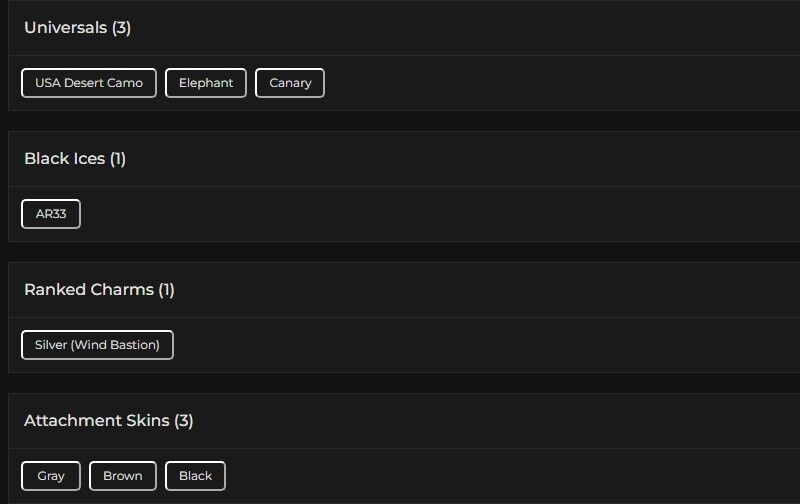800x504 pixels.
Task: Click the Silver (Wind Bastion) charm tag
Action: point(97,345)
